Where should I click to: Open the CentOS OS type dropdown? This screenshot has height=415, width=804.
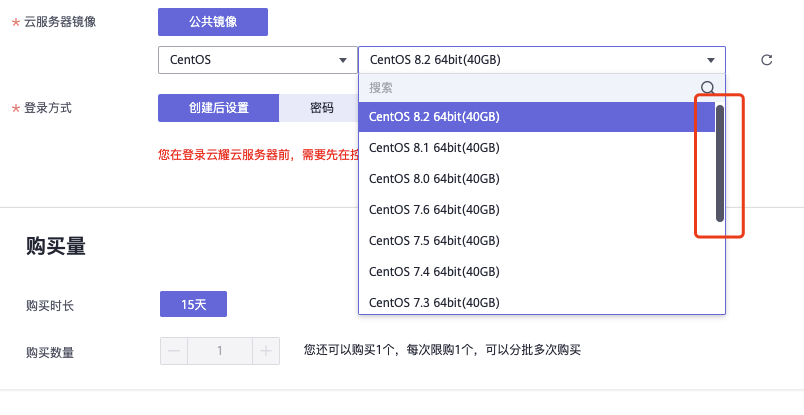tap(257, 59)
